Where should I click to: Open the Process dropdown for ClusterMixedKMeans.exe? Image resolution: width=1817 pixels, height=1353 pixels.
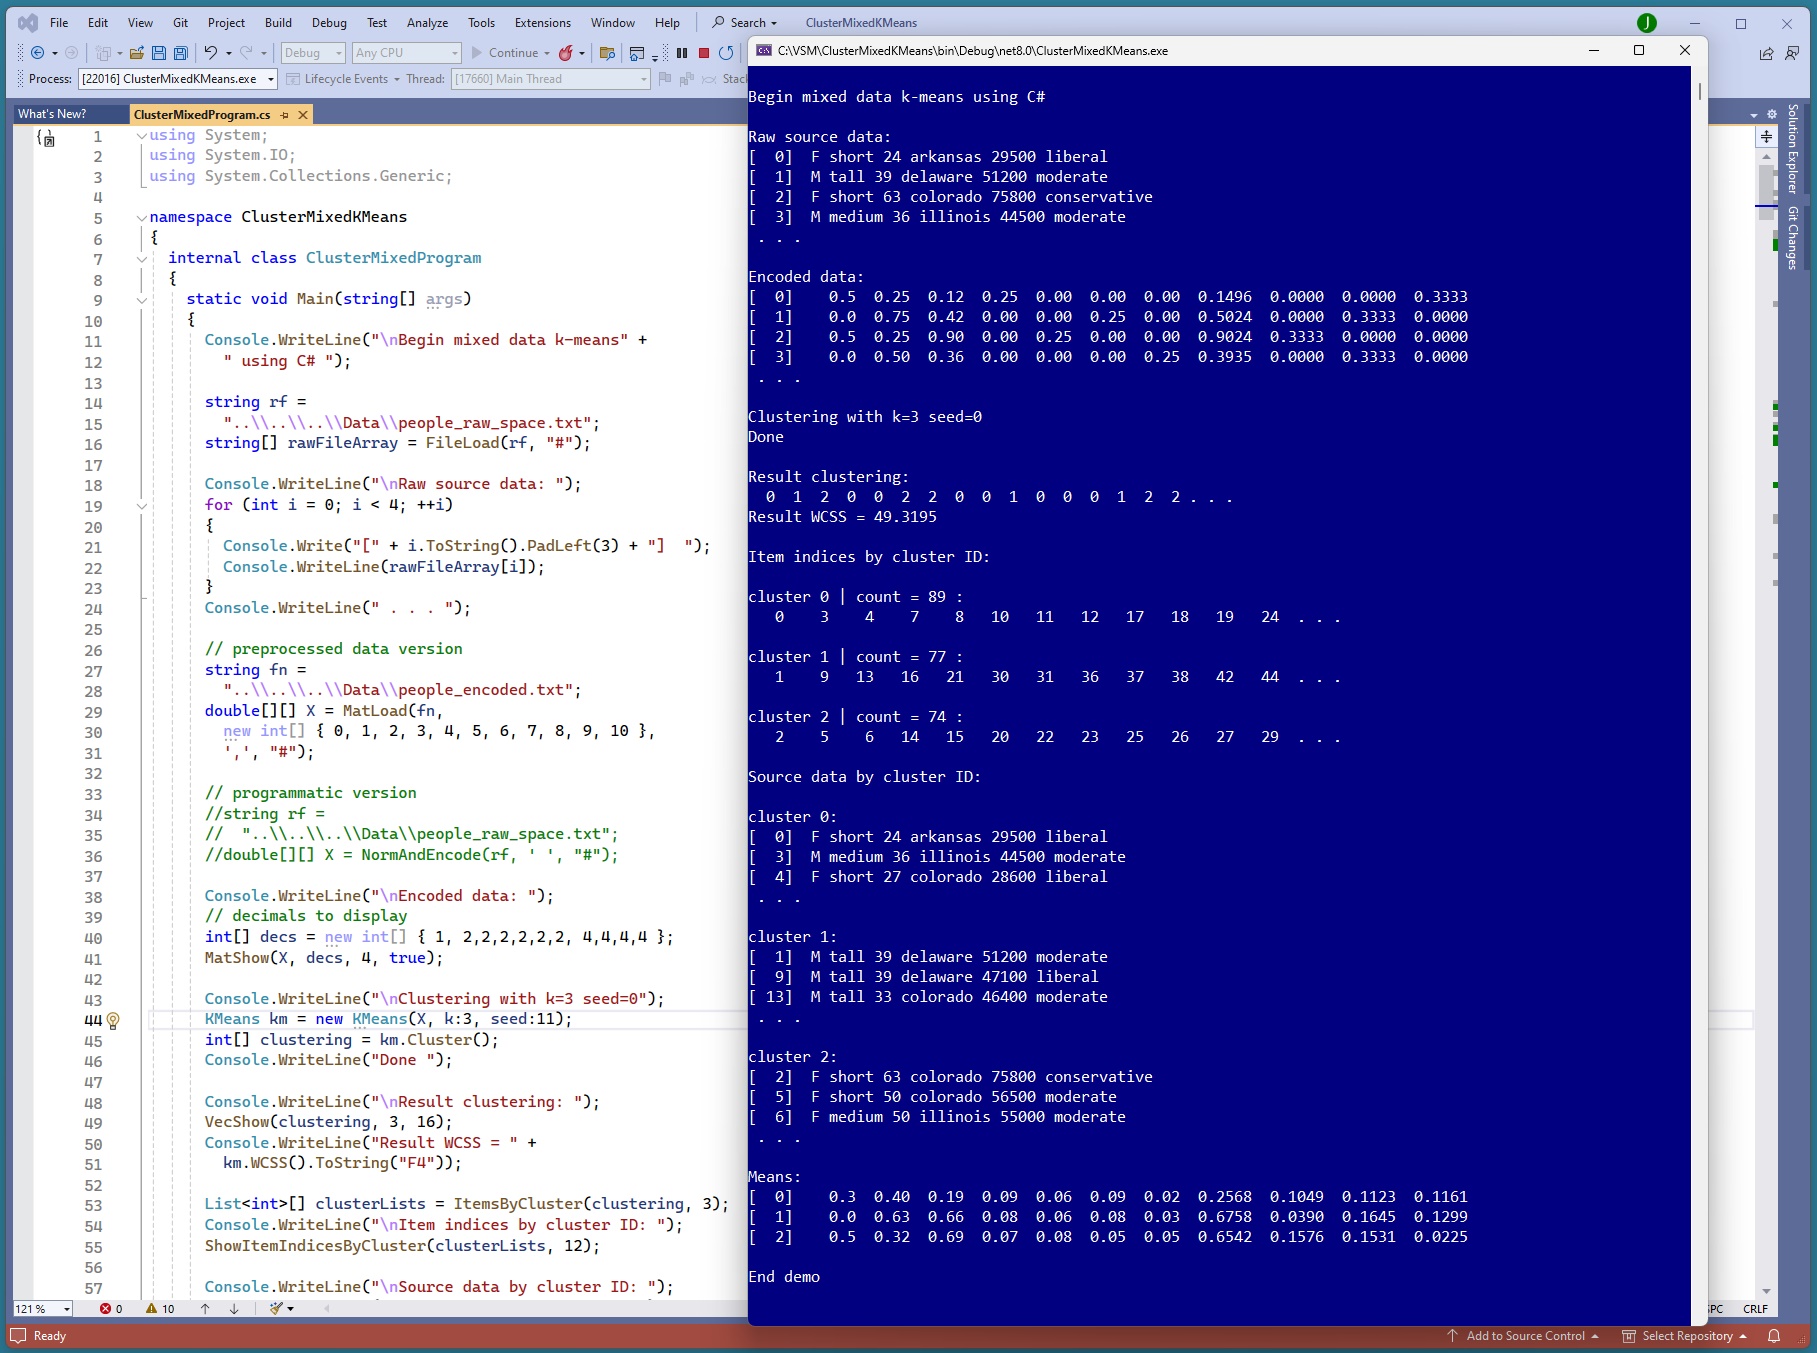[x=270, y=79]
